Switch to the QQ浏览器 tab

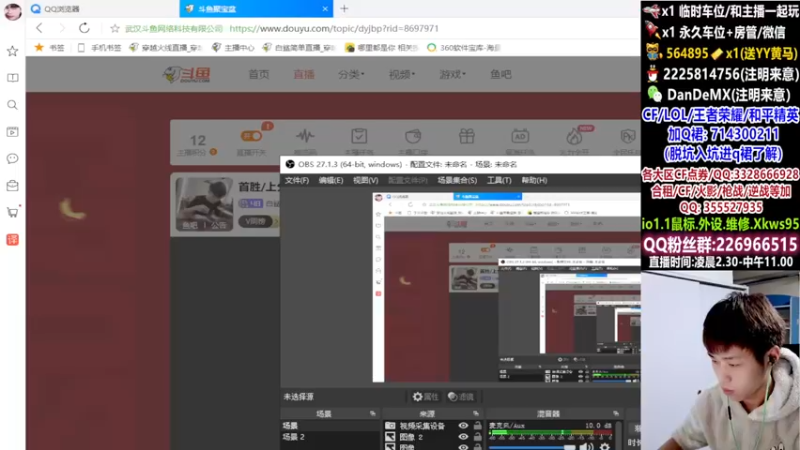click(102, 9)
